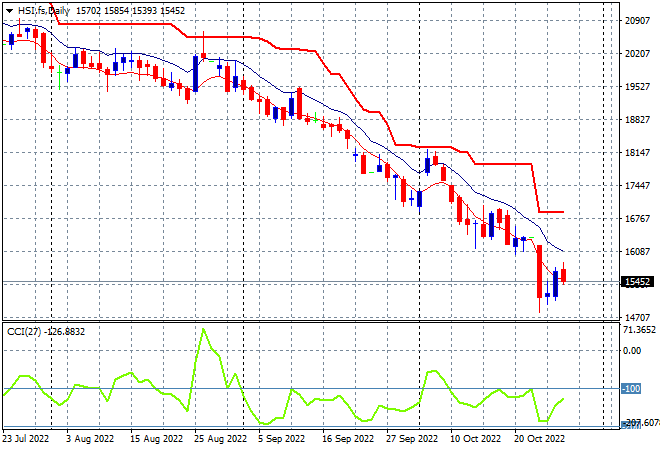Click the 20 Oct 2022 date label
Viewport: 660px width, 450px height.
coord(539,439)
